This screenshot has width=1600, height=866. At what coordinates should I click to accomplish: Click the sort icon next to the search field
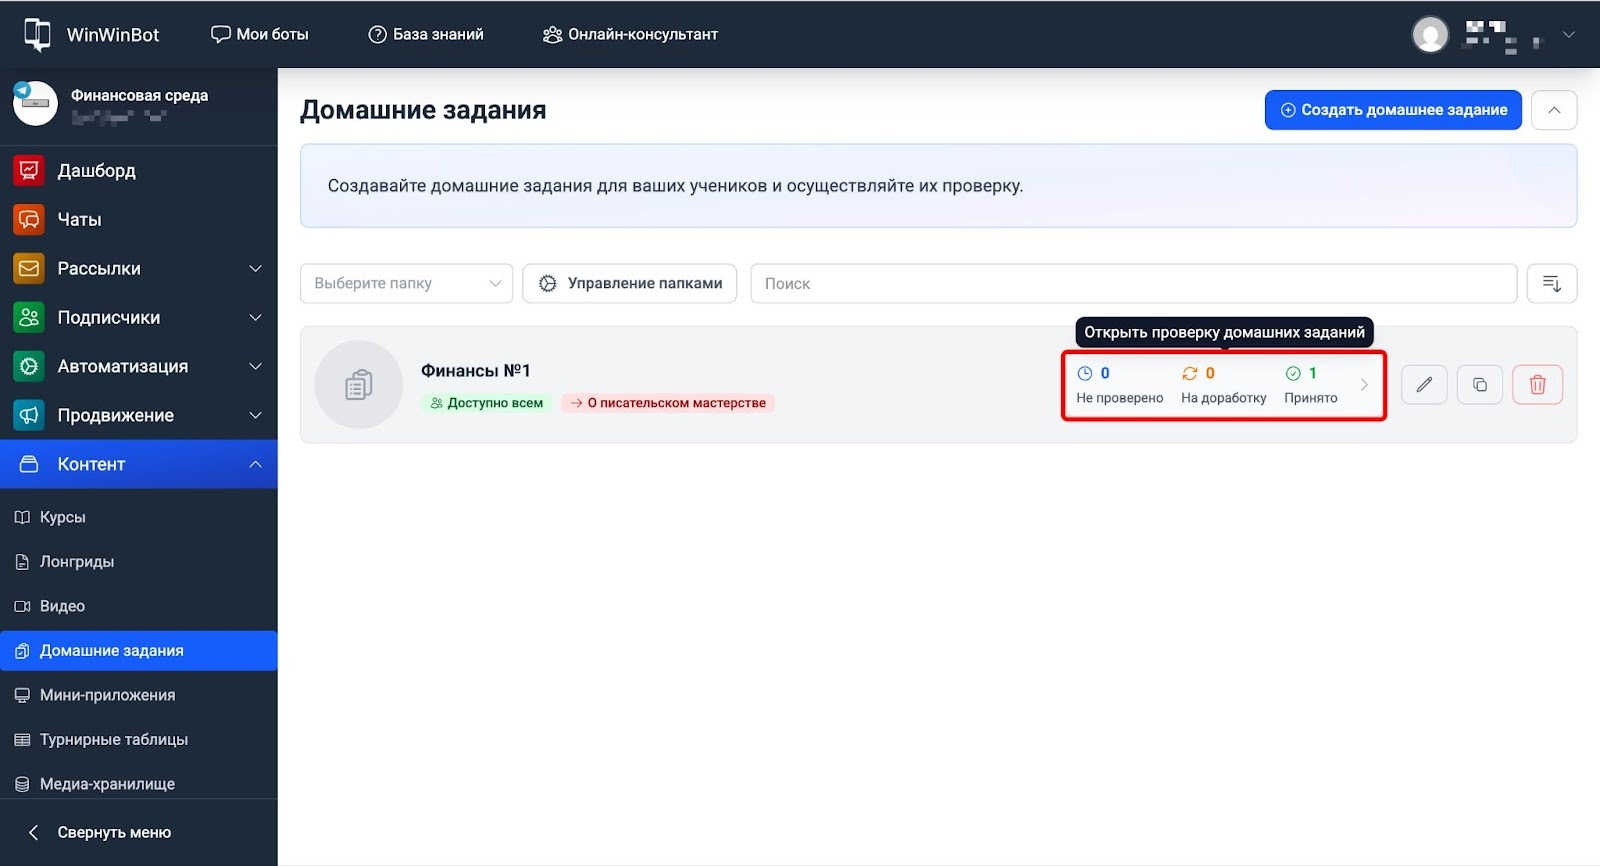click(x=1551, y=284)
